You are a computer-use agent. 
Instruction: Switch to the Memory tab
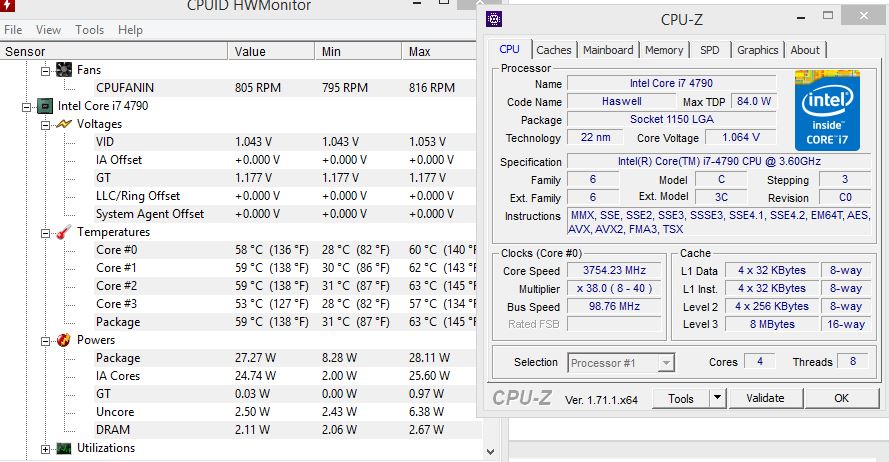664,50
